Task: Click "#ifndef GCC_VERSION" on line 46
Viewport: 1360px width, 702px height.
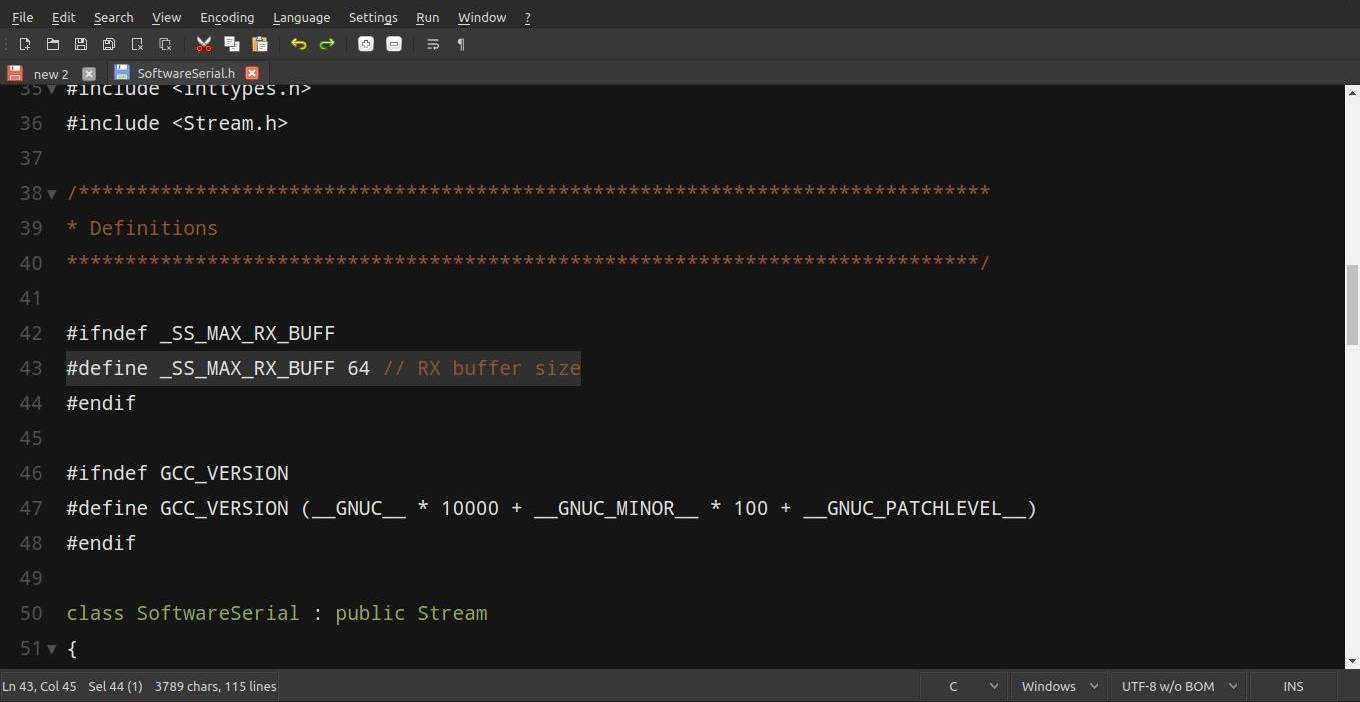Action: (177, 473)
